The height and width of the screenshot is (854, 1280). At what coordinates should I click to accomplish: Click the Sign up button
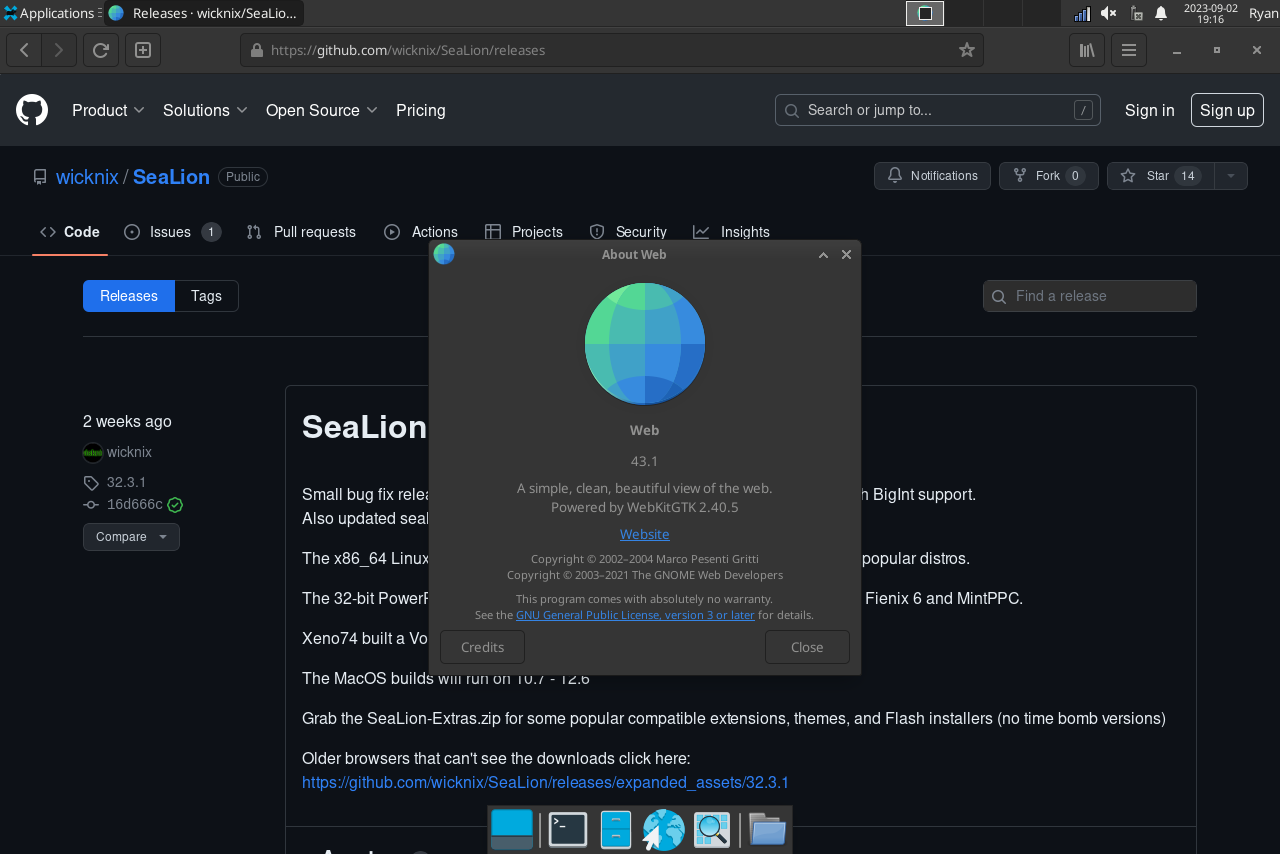click(1227, 110)
